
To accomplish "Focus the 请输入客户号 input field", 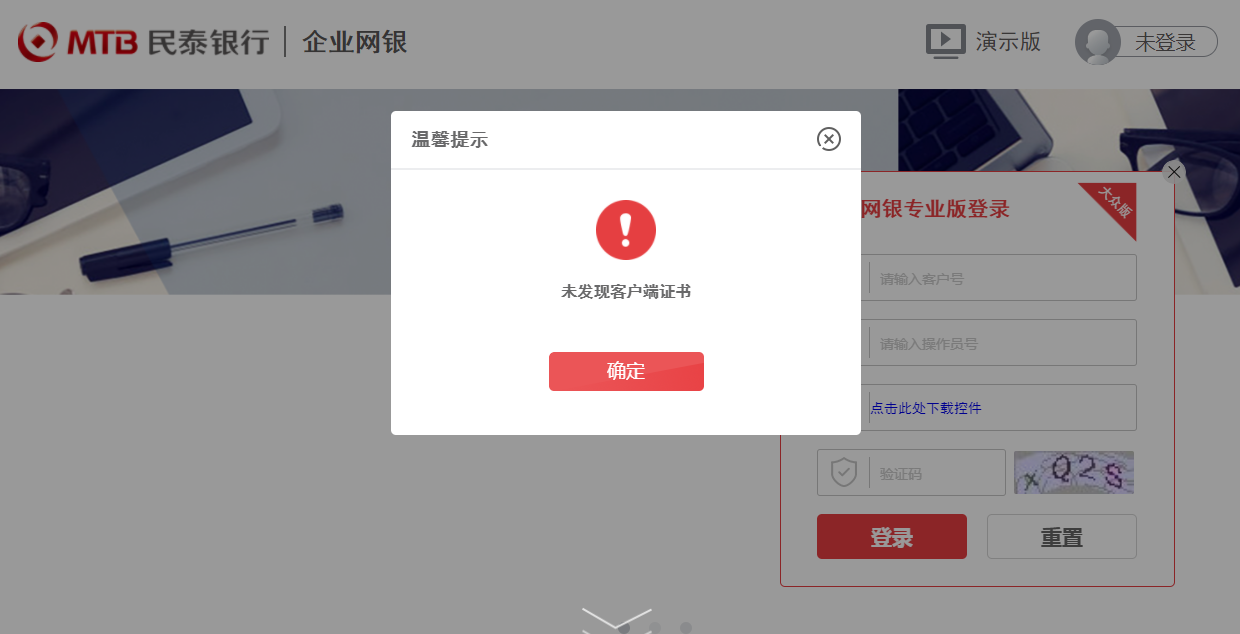I will [977, 277].
